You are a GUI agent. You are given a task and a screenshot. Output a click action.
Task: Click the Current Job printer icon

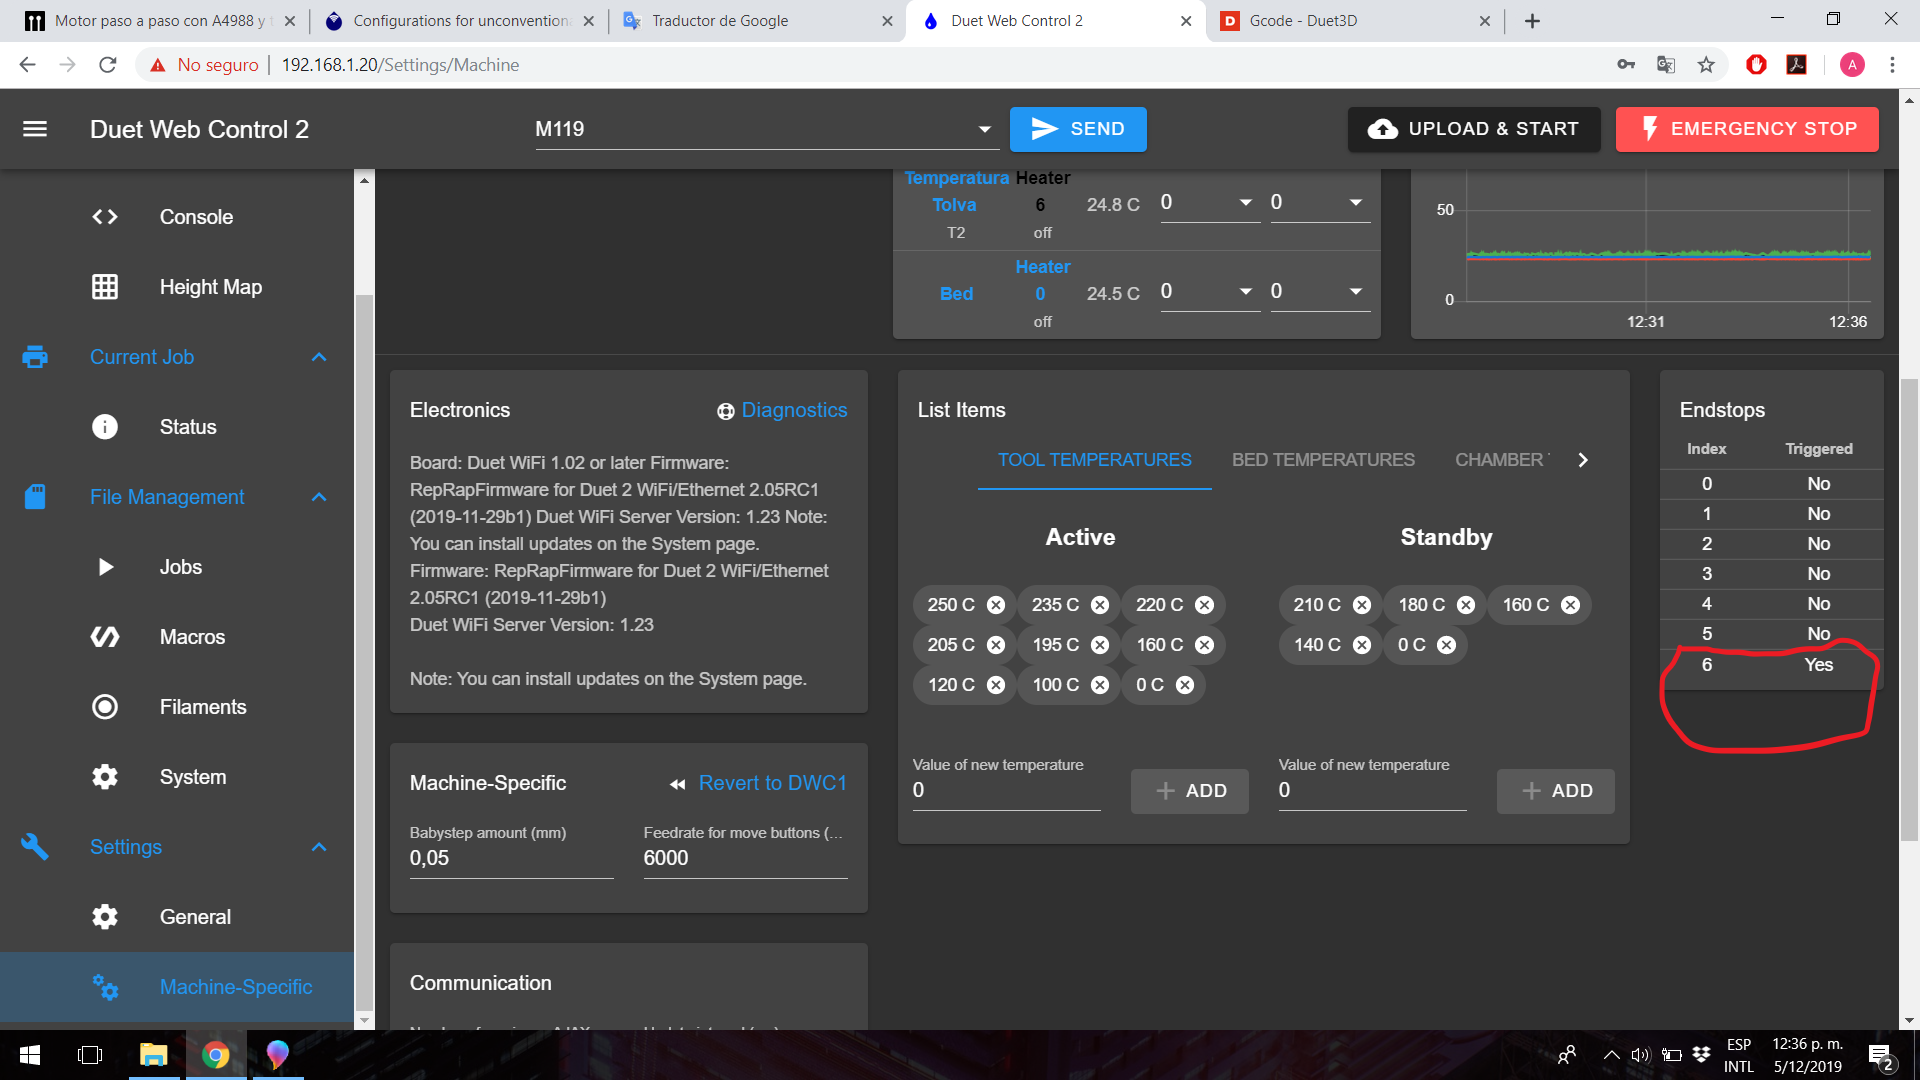[35, 357]
